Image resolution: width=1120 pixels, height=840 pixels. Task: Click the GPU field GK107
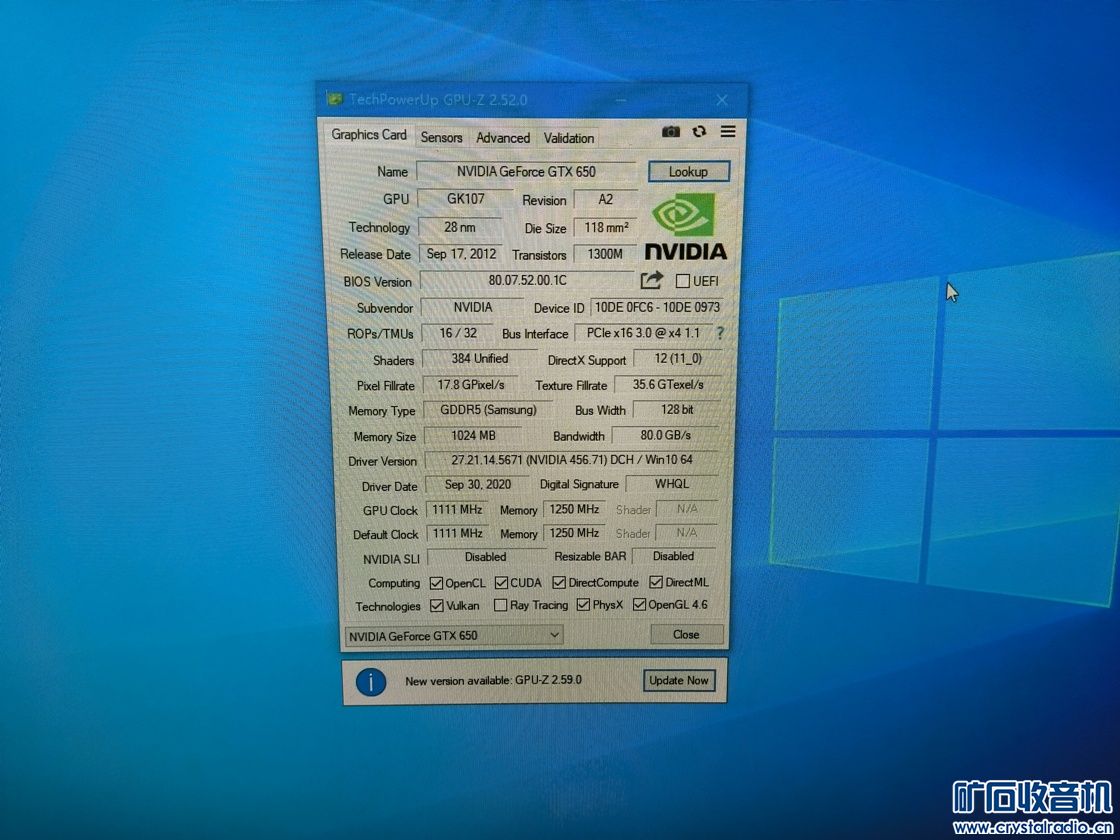[465, 199]
